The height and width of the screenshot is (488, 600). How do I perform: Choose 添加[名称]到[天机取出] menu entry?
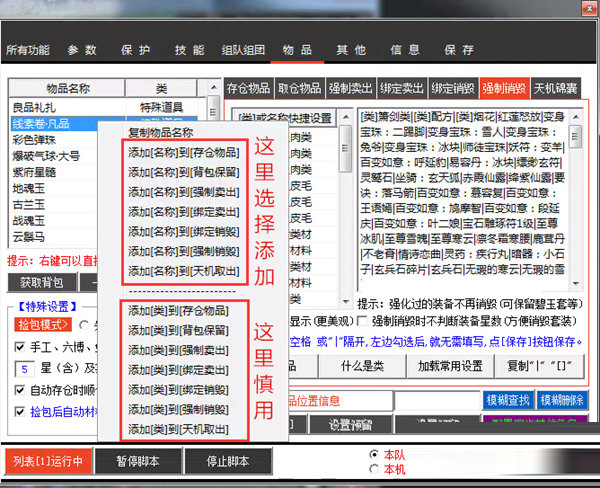(x=184, y=271)
